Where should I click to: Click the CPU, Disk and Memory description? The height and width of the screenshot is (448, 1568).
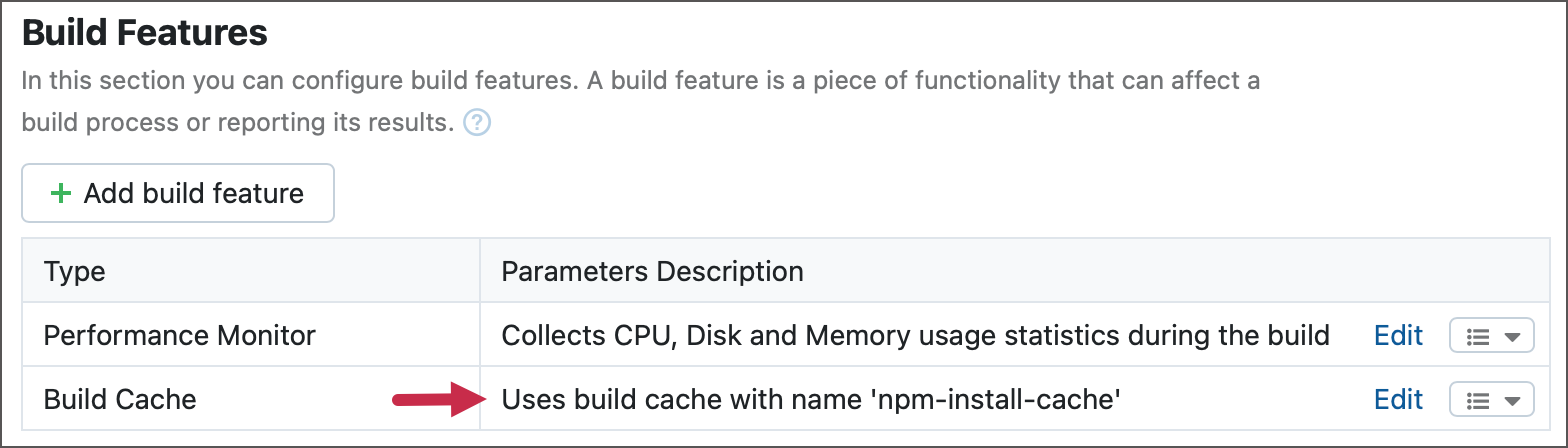coord(915,336)
